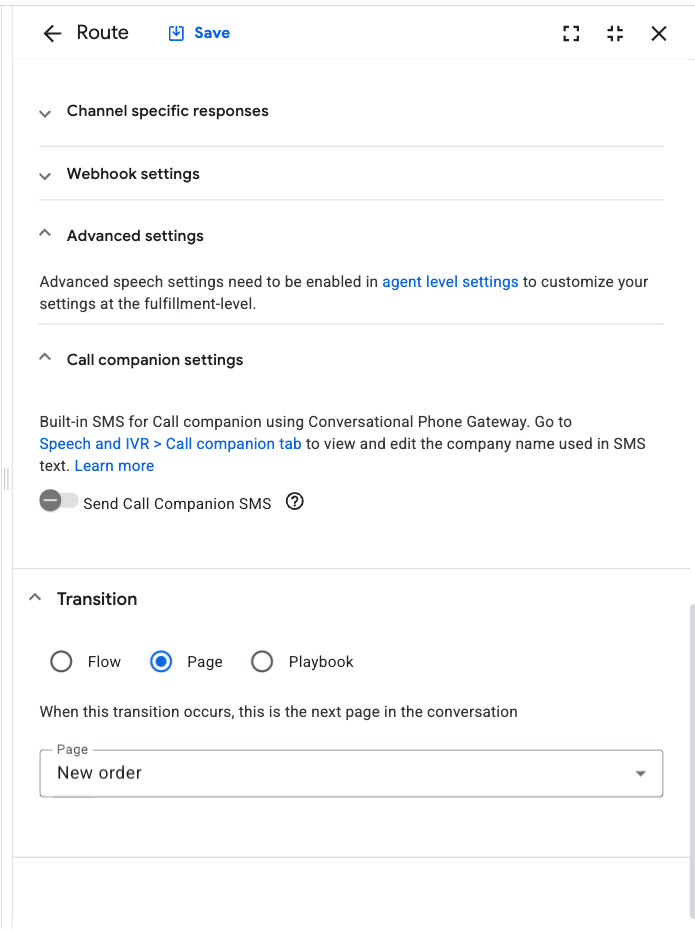695x931 pixels.
Task: Open the Page dropdown showing New order
Action: point(351,773)
